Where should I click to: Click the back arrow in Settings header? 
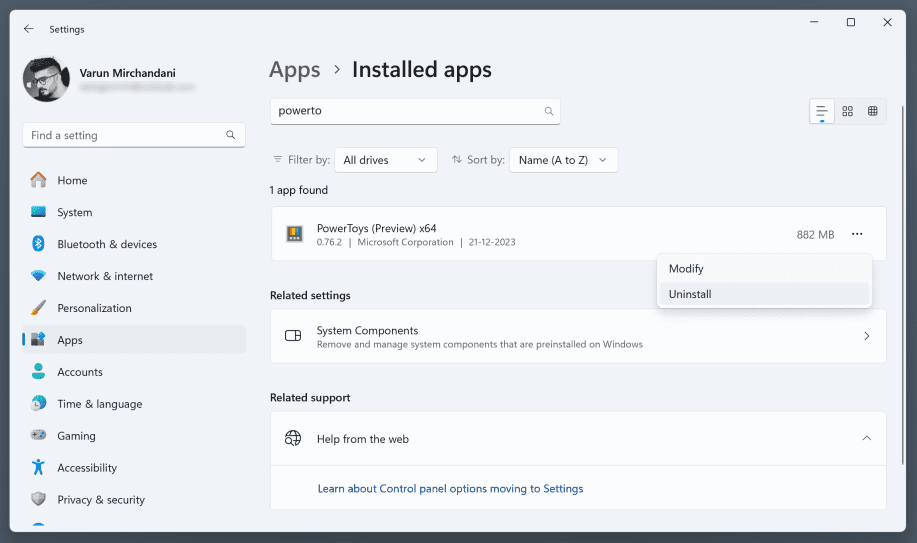(28, 29)
